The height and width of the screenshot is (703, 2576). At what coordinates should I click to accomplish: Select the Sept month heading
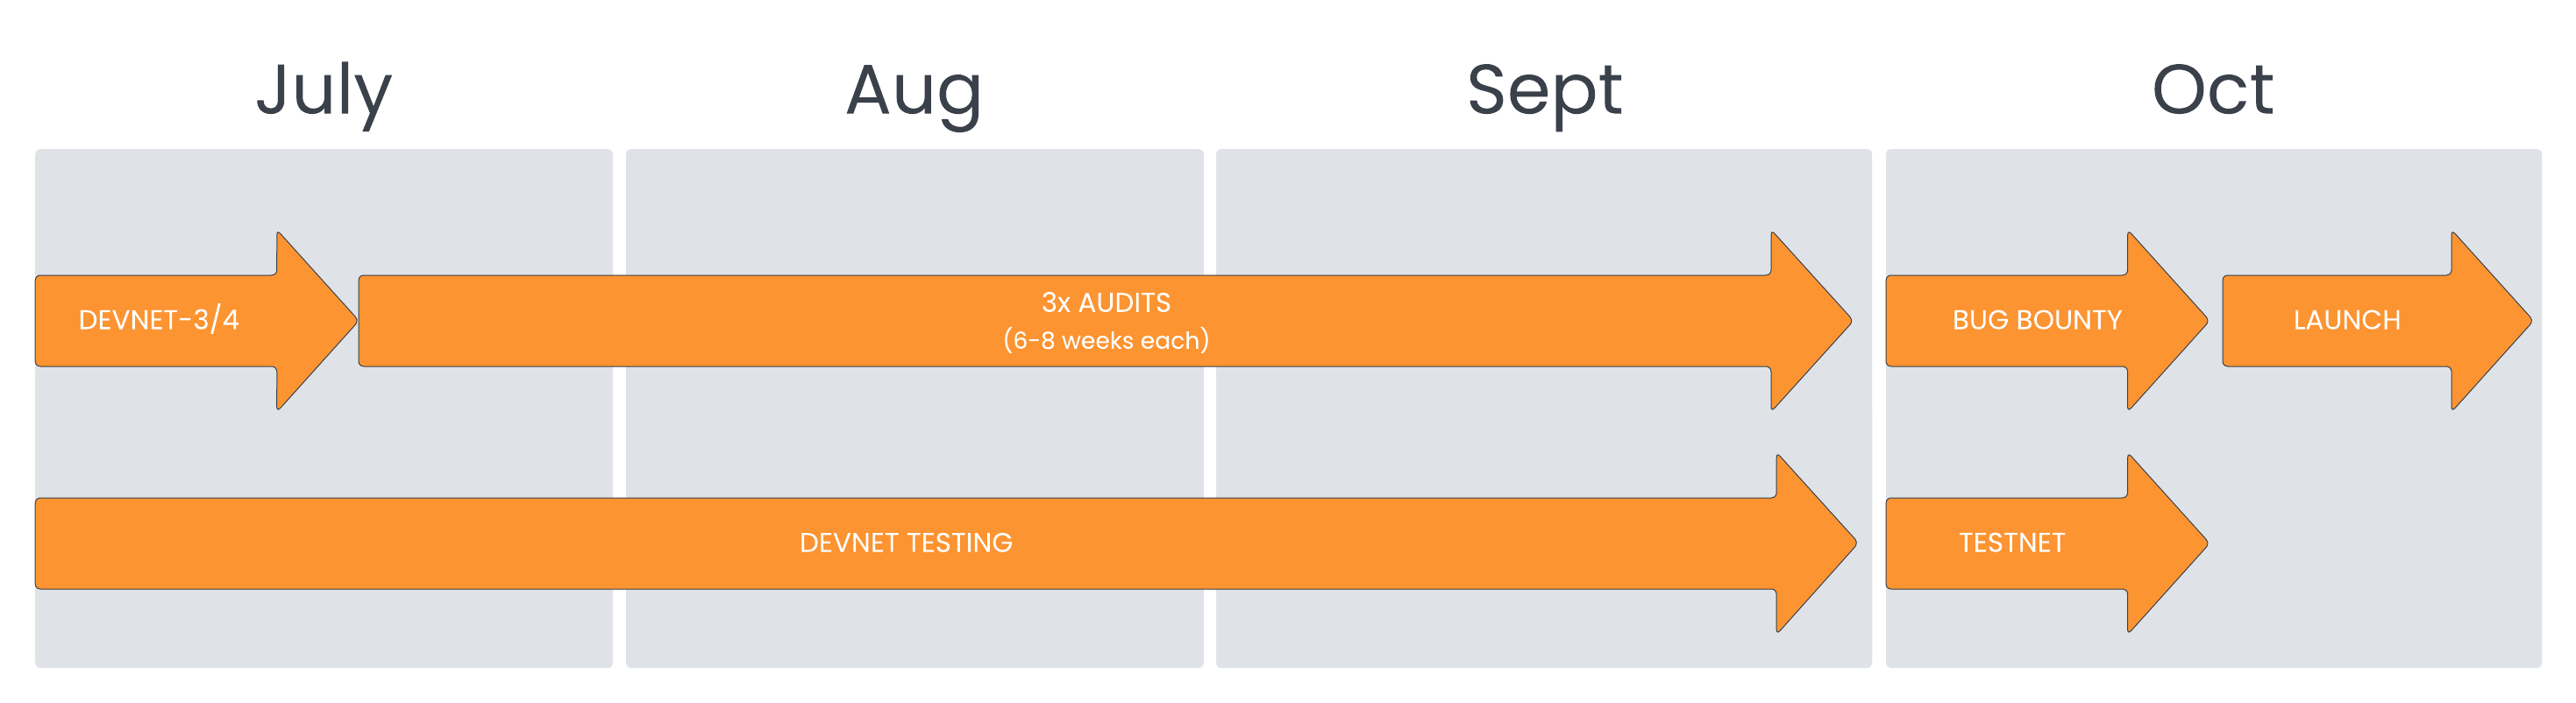click(x=1544, y=93)
